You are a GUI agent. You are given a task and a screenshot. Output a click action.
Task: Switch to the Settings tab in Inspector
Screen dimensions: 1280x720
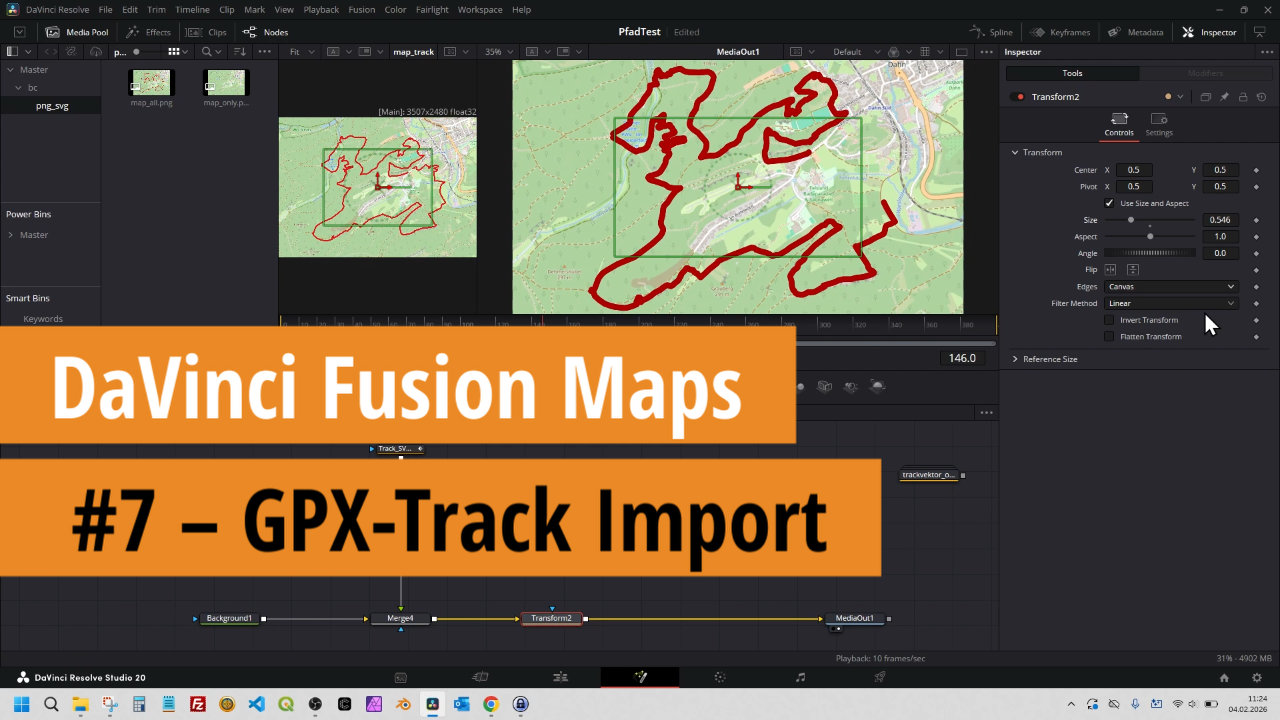(x=1159, y=124)
